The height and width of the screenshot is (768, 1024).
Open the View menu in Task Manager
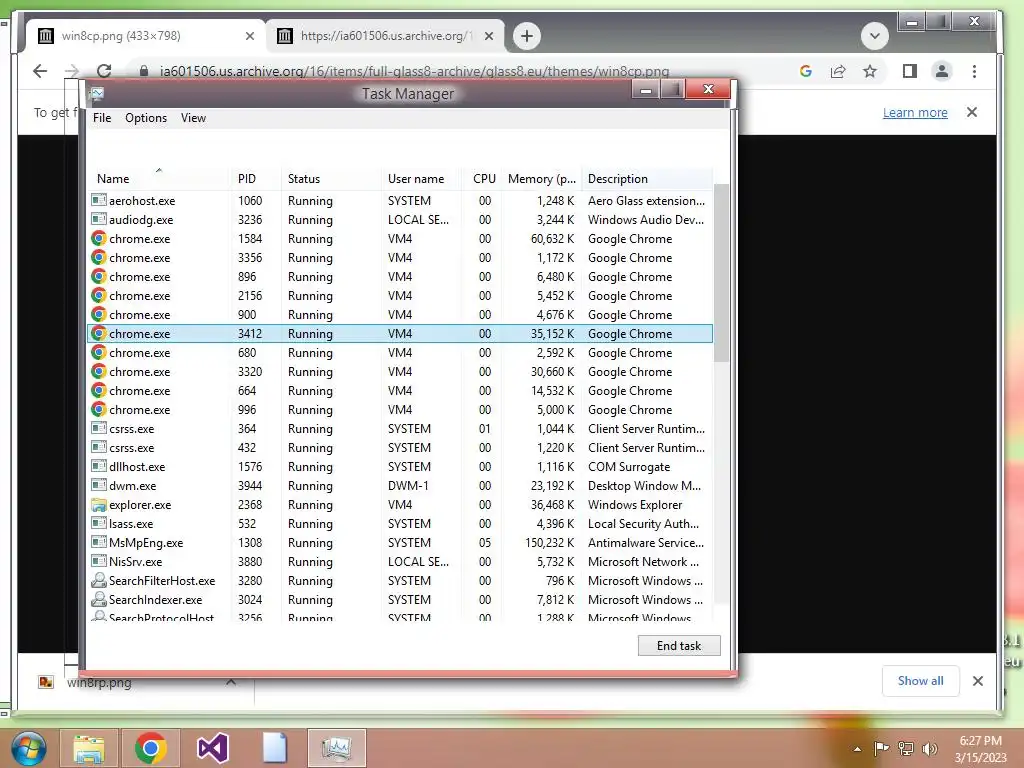pyautogui.click(x=193, y=118)
